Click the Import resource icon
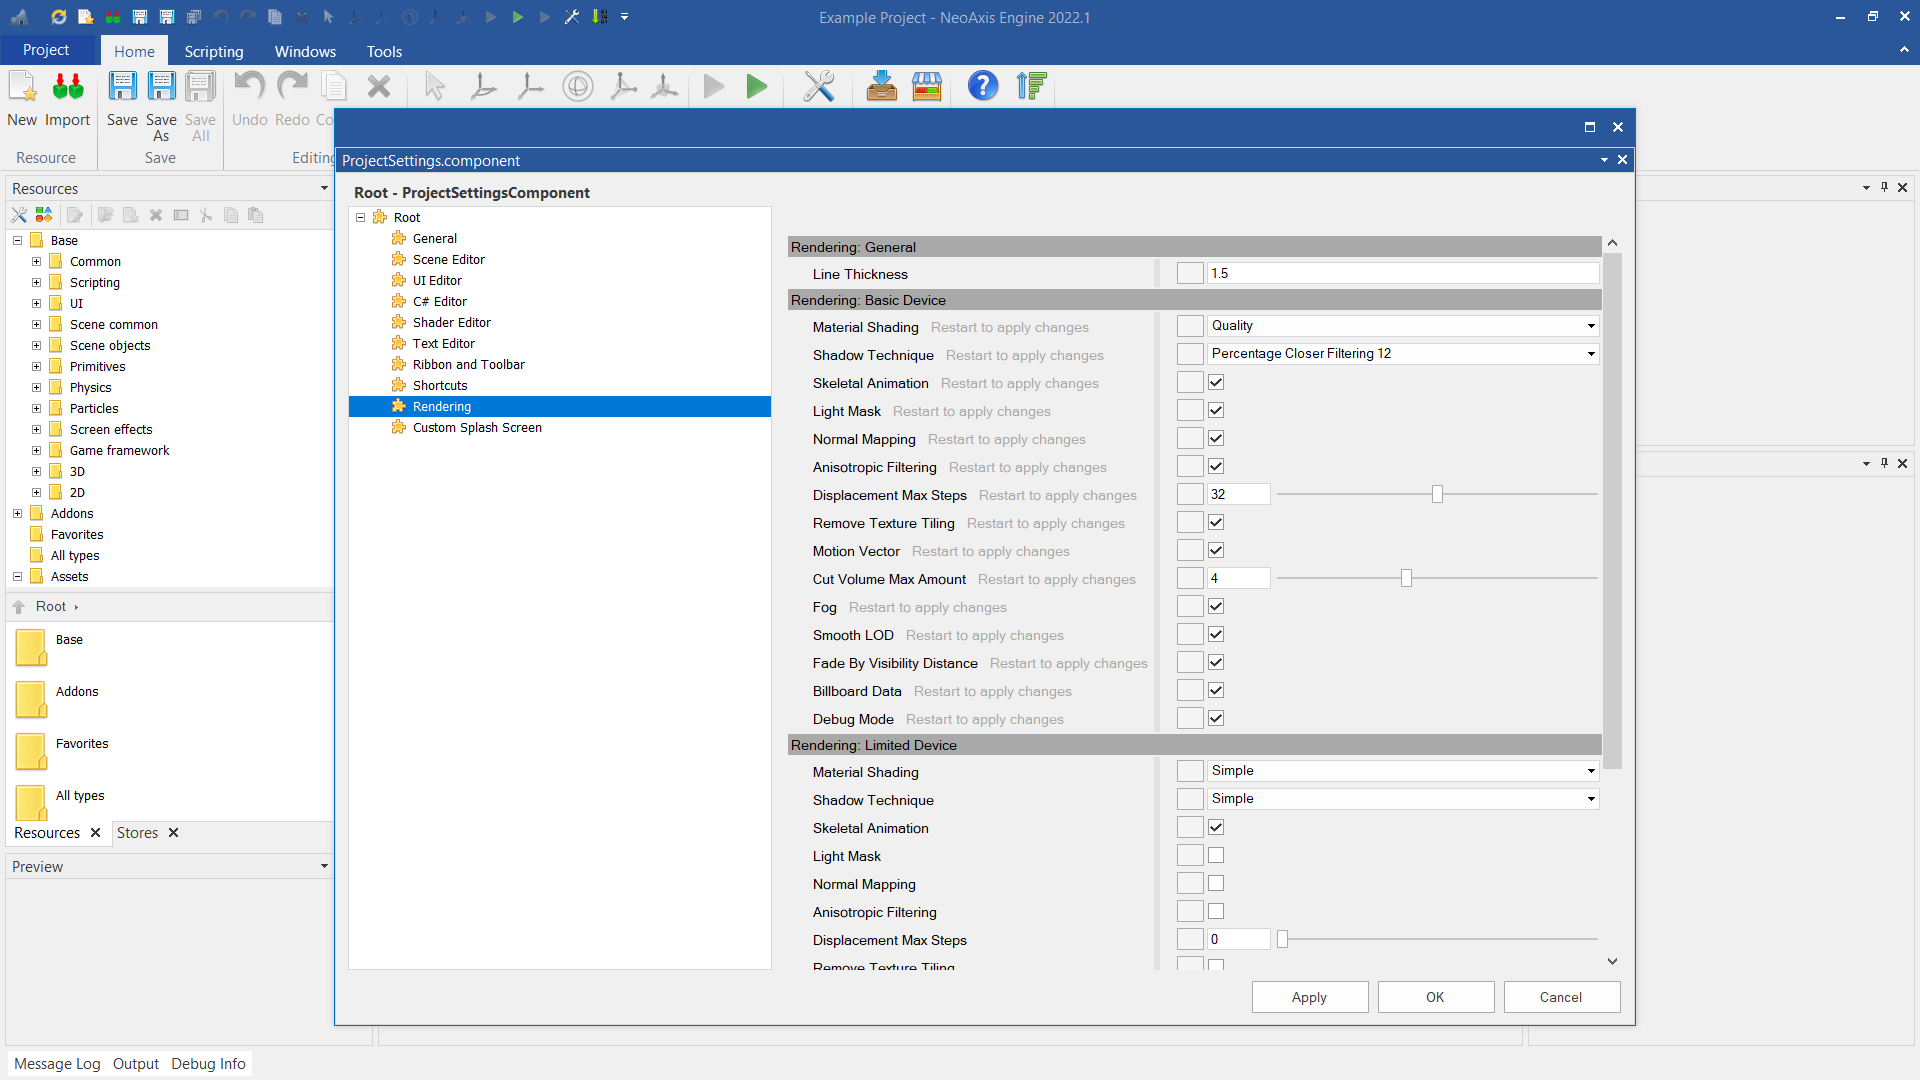The width and height of the screenshot is (1920, 1080). point(68,87)
